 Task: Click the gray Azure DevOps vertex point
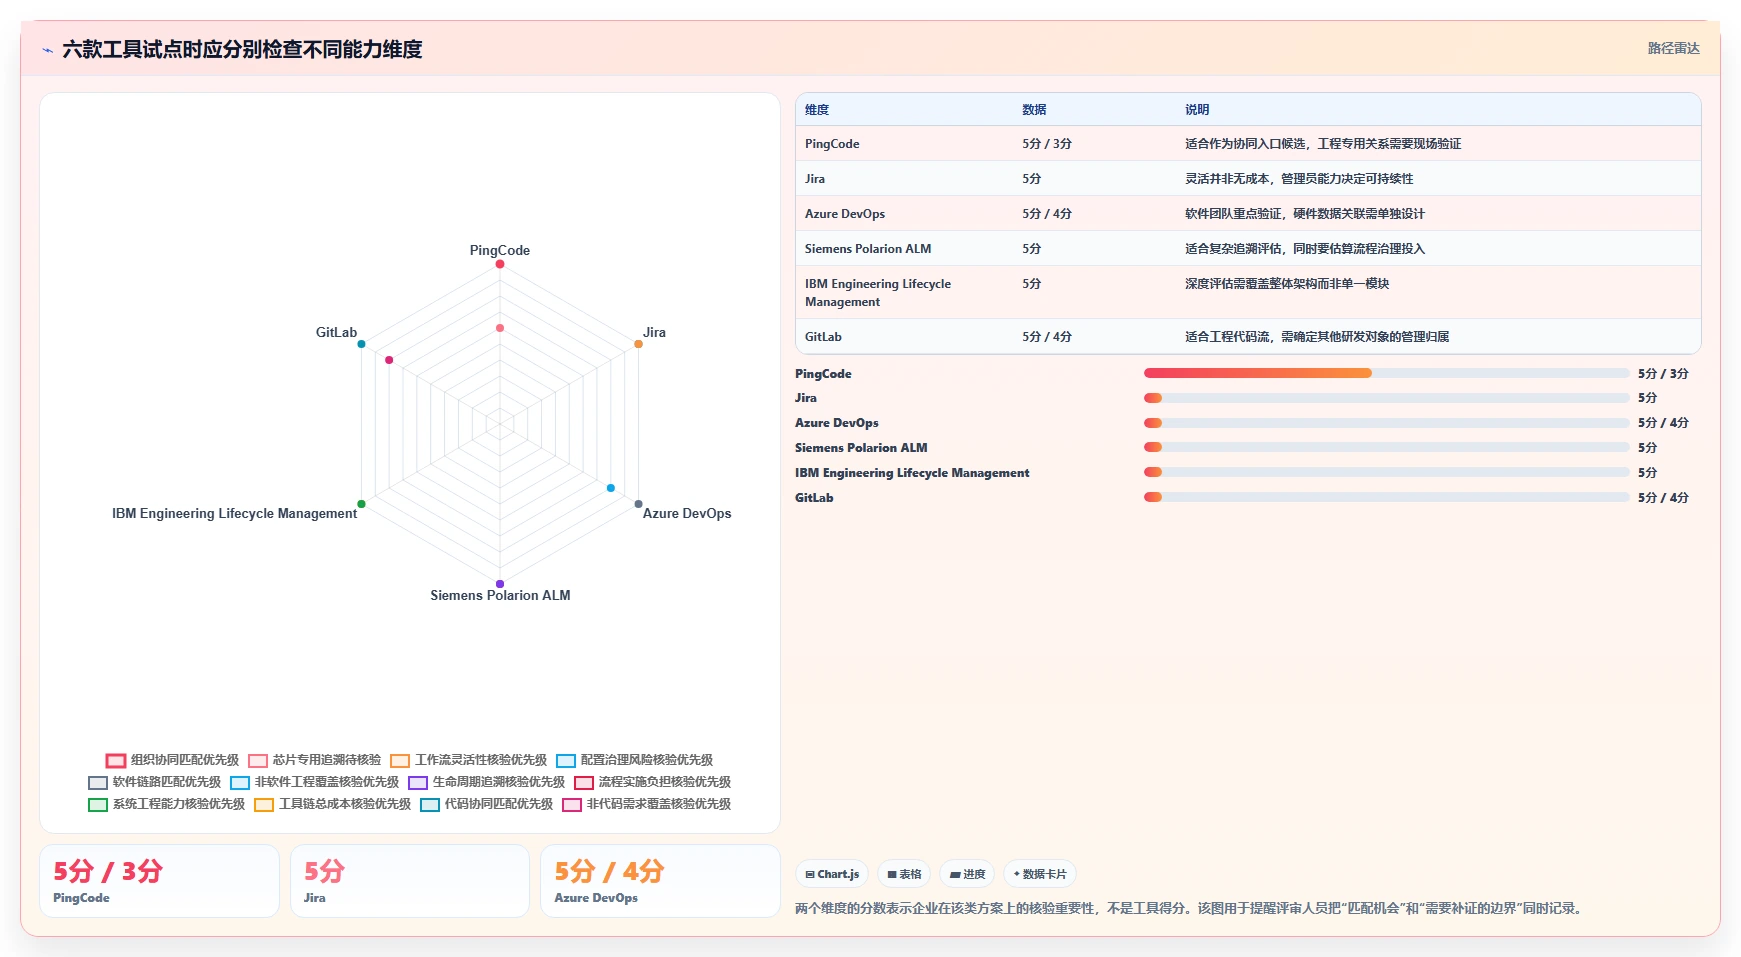pyautogui.click(x=638, y=504)
